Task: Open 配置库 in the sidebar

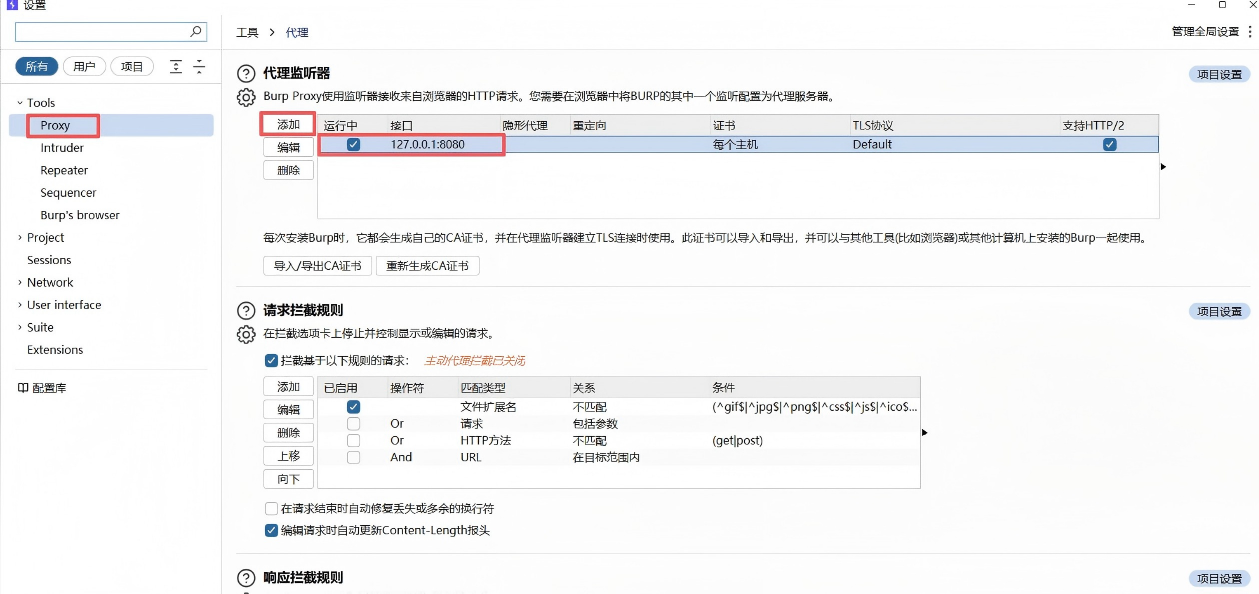Action: 49,388
